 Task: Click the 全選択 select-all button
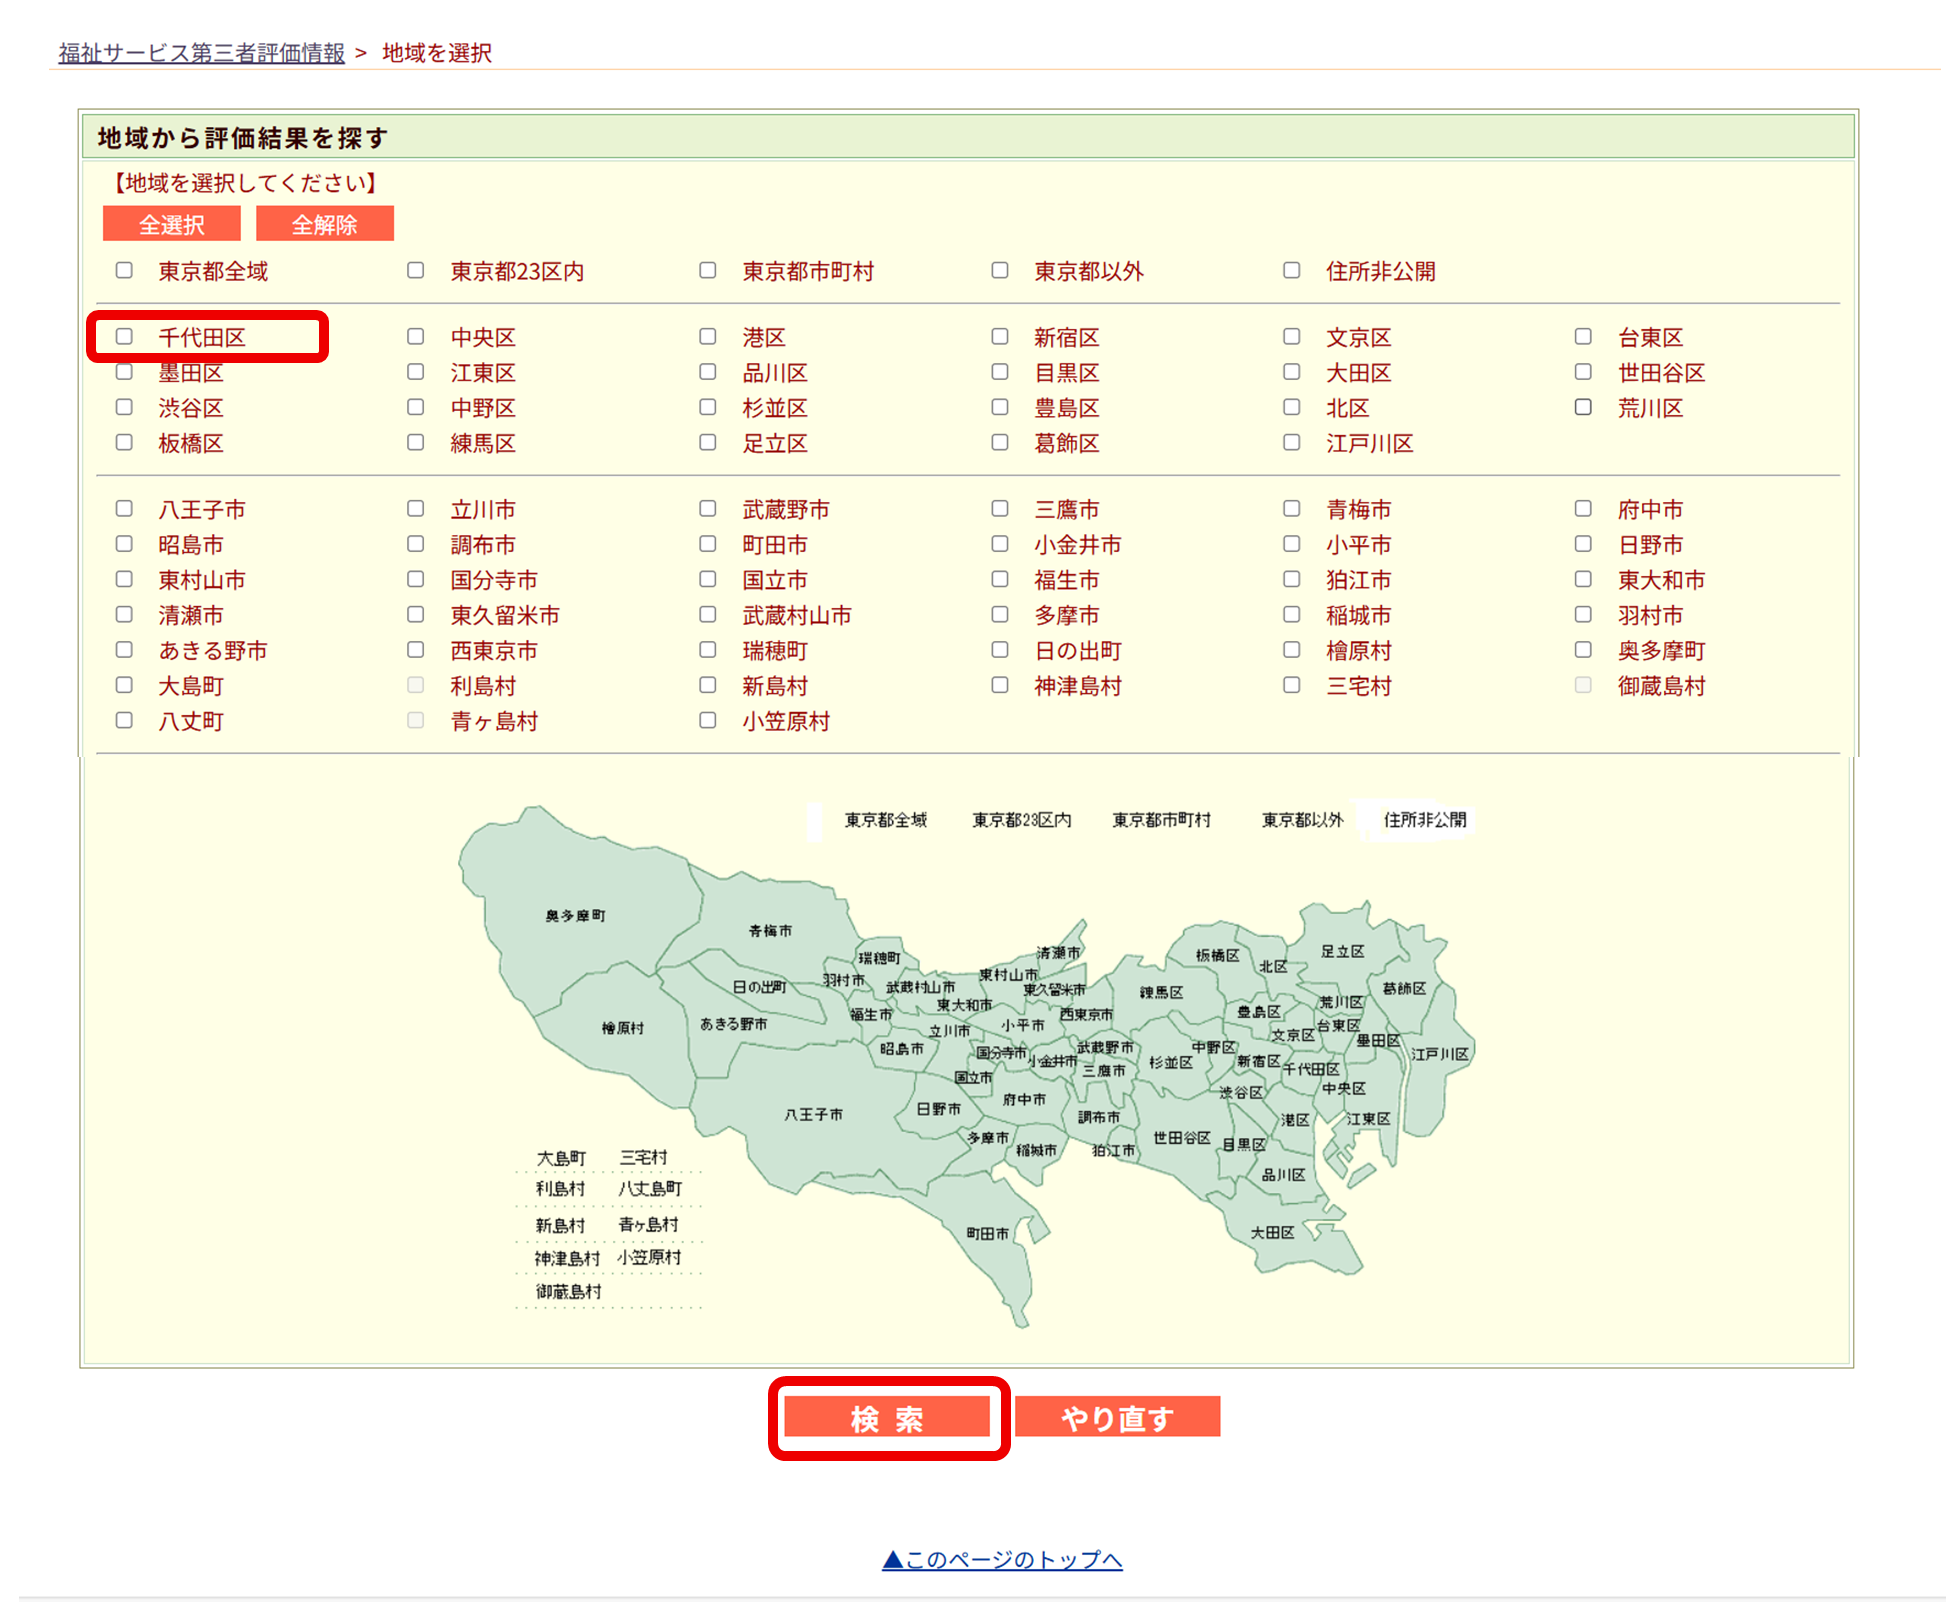tap(171, 224)
